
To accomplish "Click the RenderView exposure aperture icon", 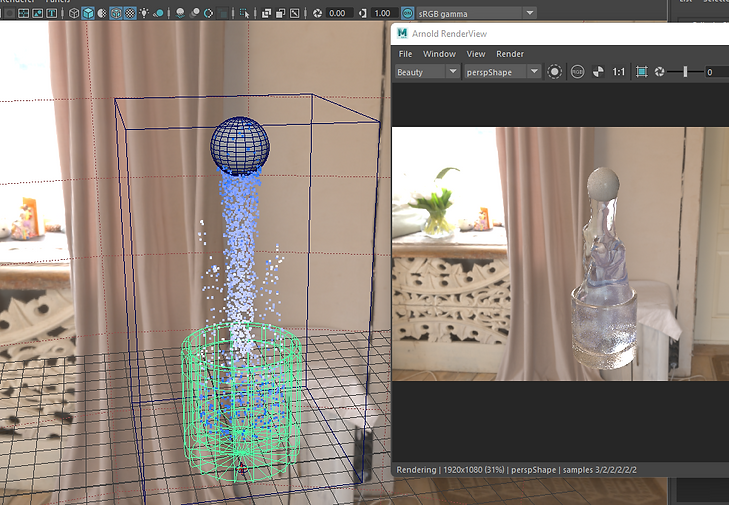I will pos(659,72).
